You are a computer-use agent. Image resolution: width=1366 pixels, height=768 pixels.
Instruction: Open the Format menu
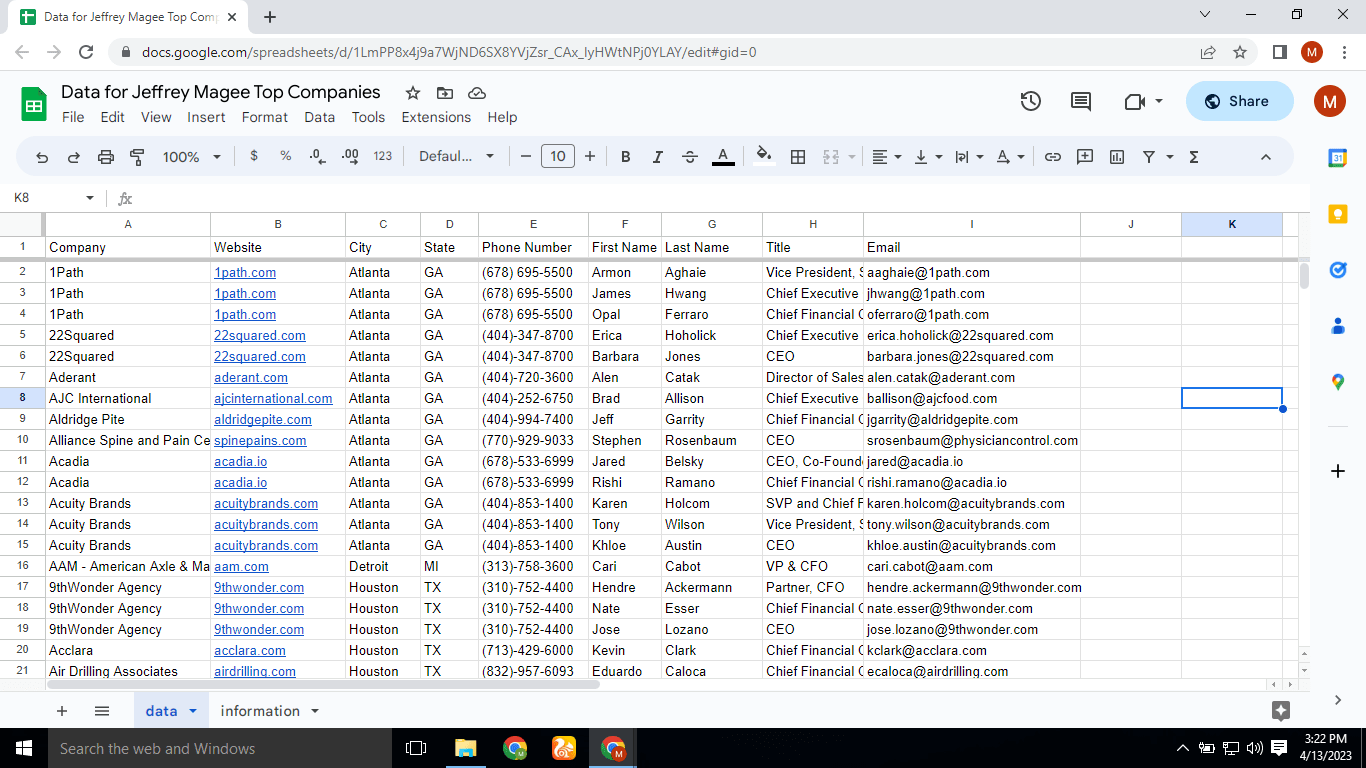(265, 117)
